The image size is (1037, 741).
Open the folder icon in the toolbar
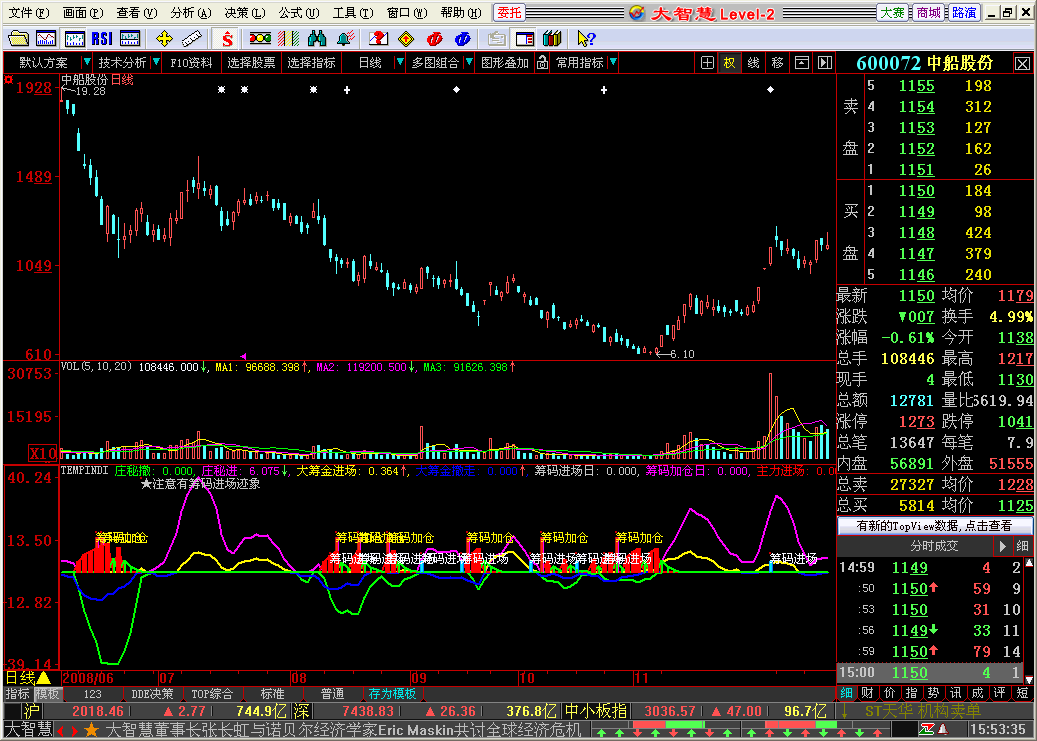[18, 38]
